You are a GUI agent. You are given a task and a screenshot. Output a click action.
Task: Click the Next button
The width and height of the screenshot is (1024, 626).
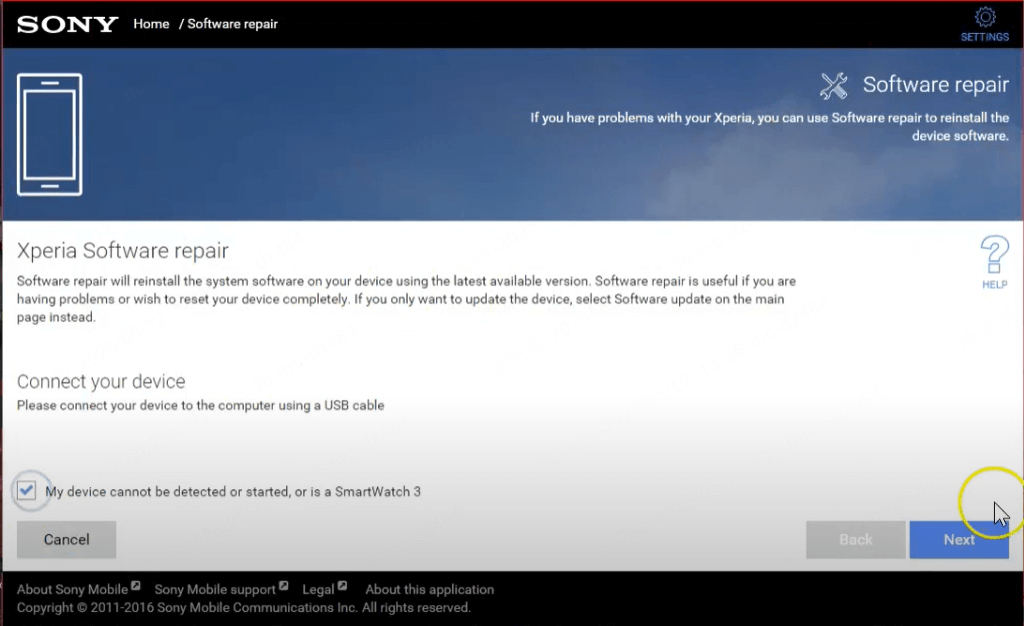959,540
